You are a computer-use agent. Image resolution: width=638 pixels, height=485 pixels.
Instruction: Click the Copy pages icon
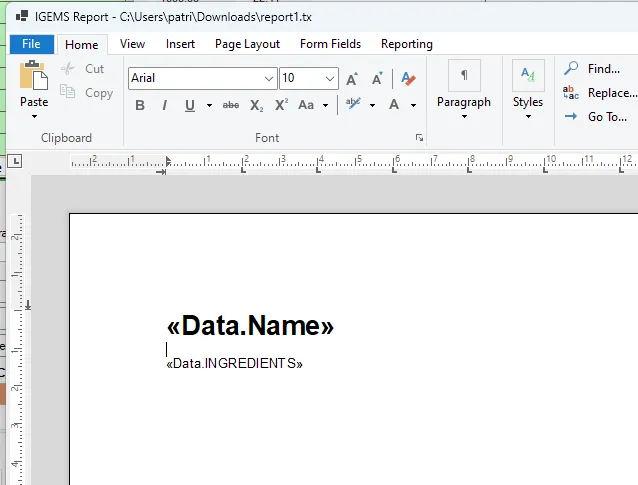coord(68,92)
